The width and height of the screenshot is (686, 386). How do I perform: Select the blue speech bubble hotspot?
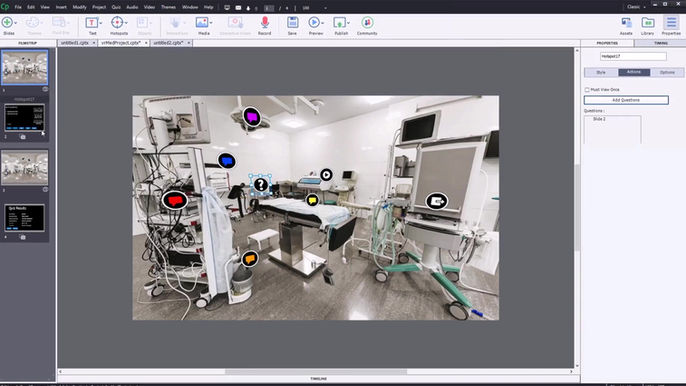pos(227,161)
